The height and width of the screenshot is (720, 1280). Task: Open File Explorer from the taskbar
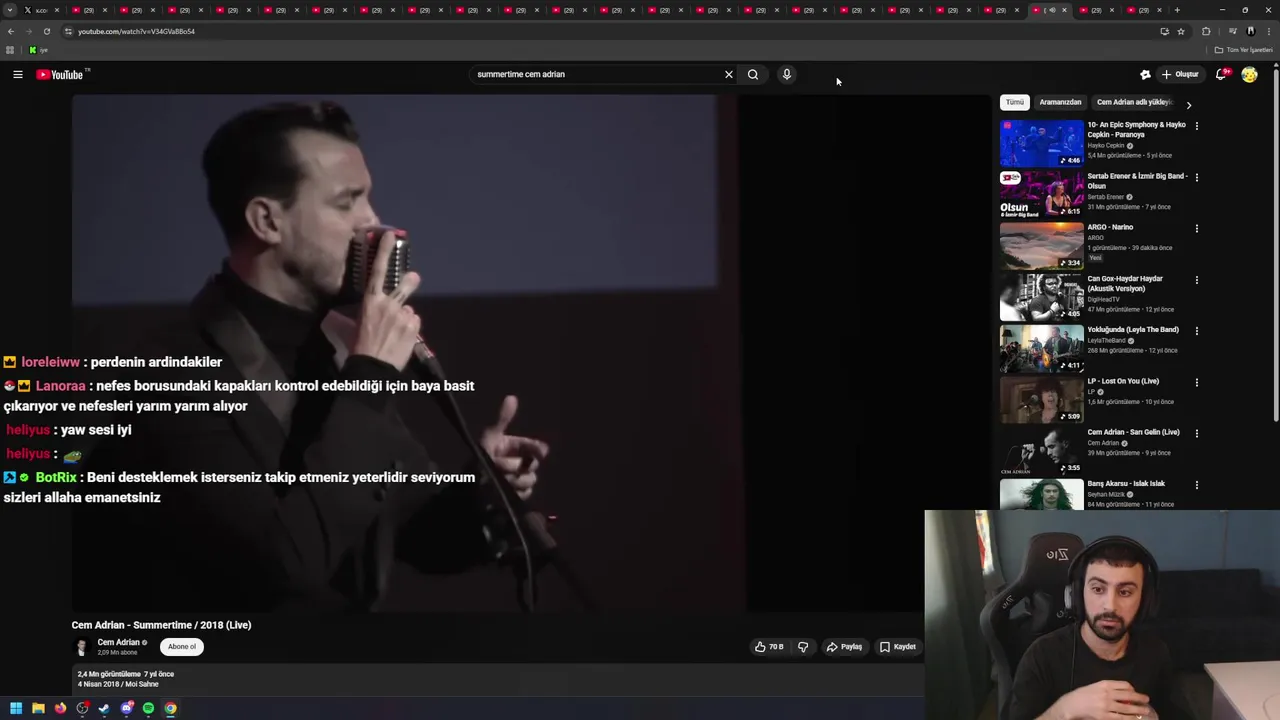tap(38, 708)
